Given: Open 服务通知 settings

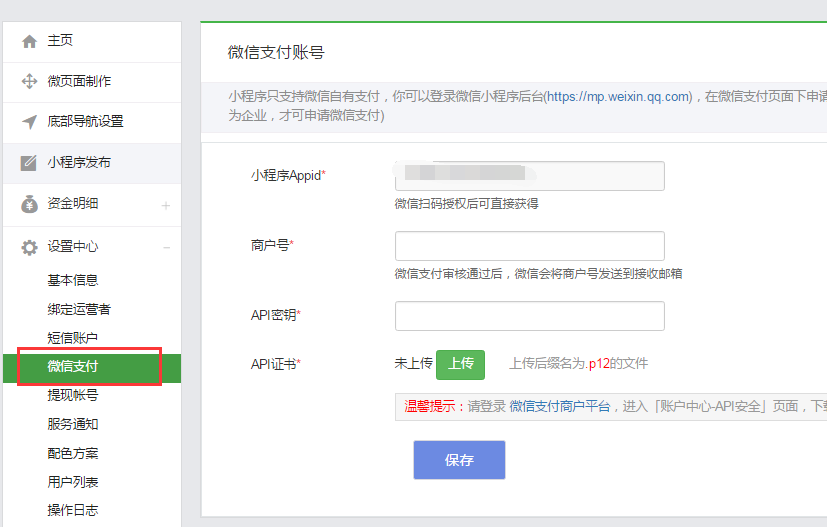Looking at the screenshot, I should 73,424.
